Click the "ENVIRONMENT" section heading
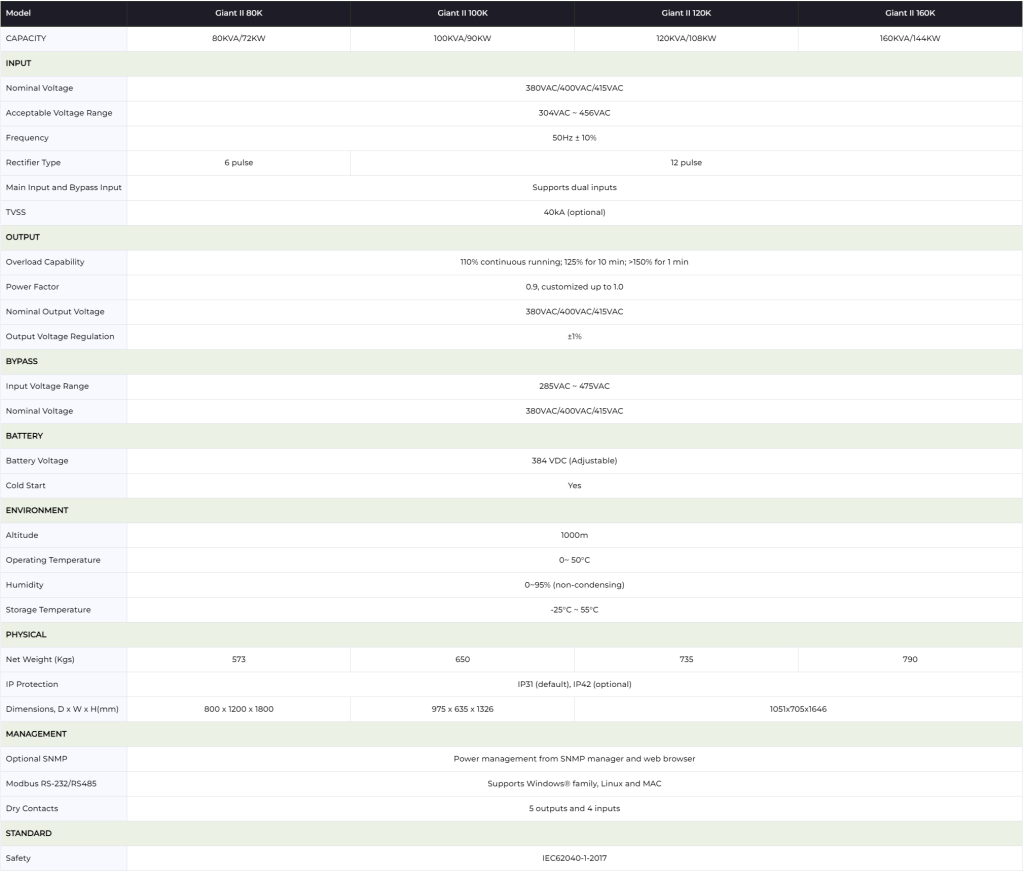The width and height of the screenshot is (1024, 873). (x=37, y=510)
